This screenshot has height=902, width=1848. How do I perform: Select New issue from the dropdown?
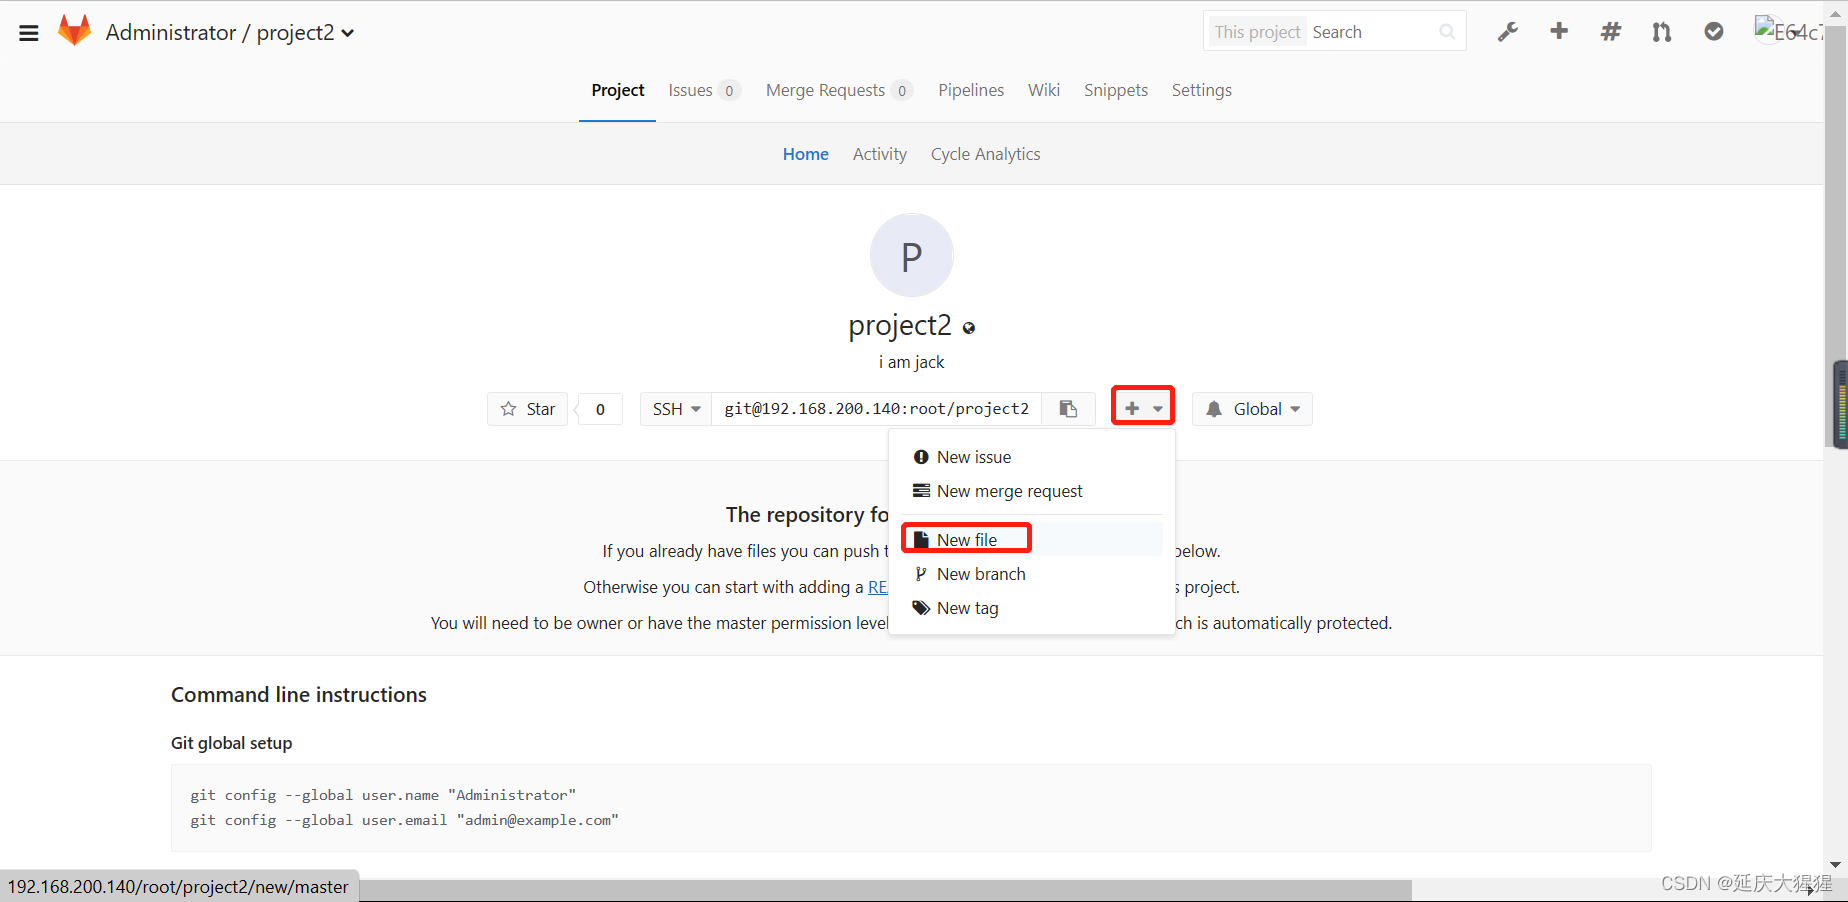point(1031,457)
